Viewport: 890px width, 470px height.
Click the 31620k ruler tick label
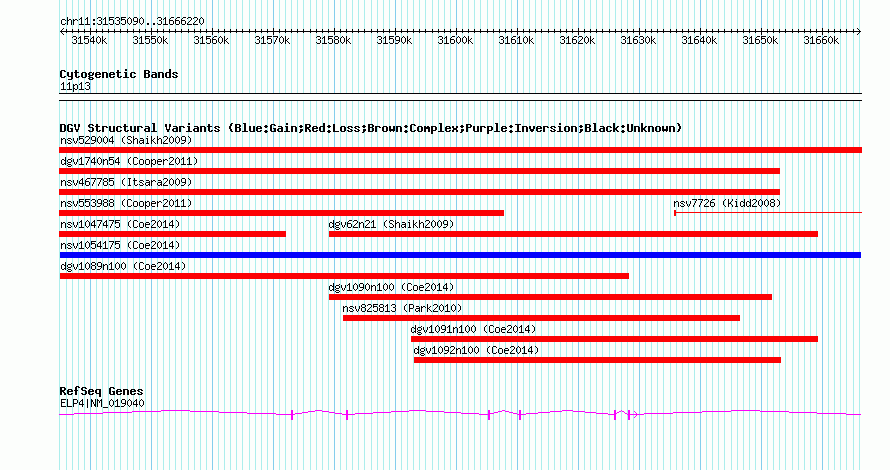(577, 40)
